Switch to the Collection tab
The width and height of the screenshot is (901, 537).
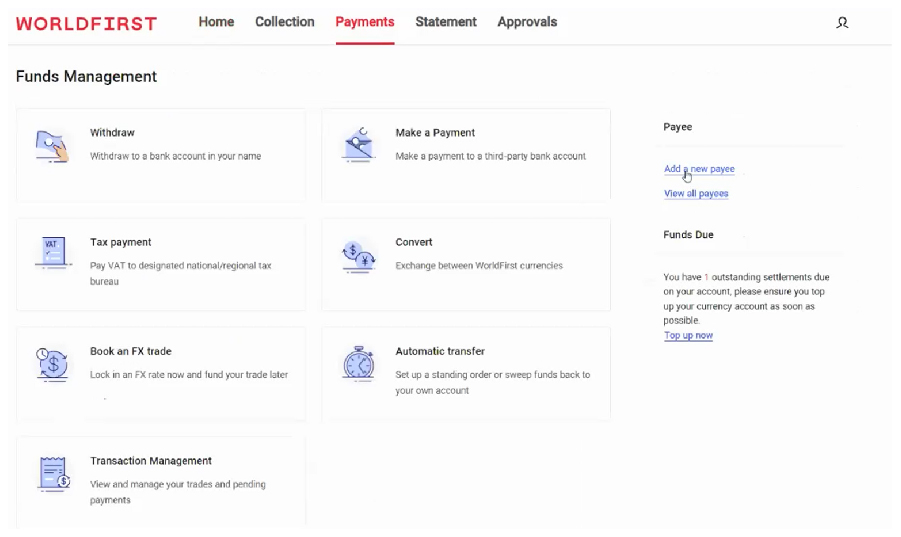284,22
